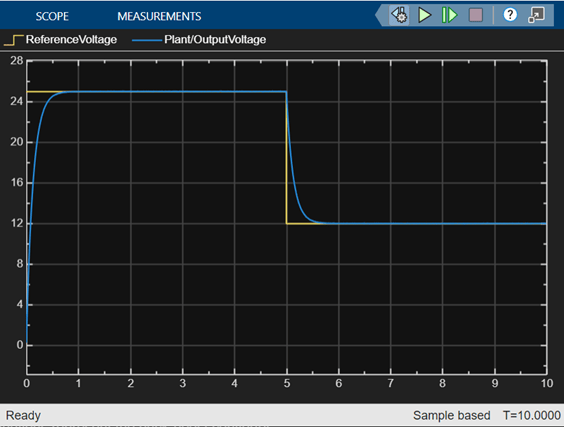Open the MEASUREMENTS tab

[x=159, y=16]
